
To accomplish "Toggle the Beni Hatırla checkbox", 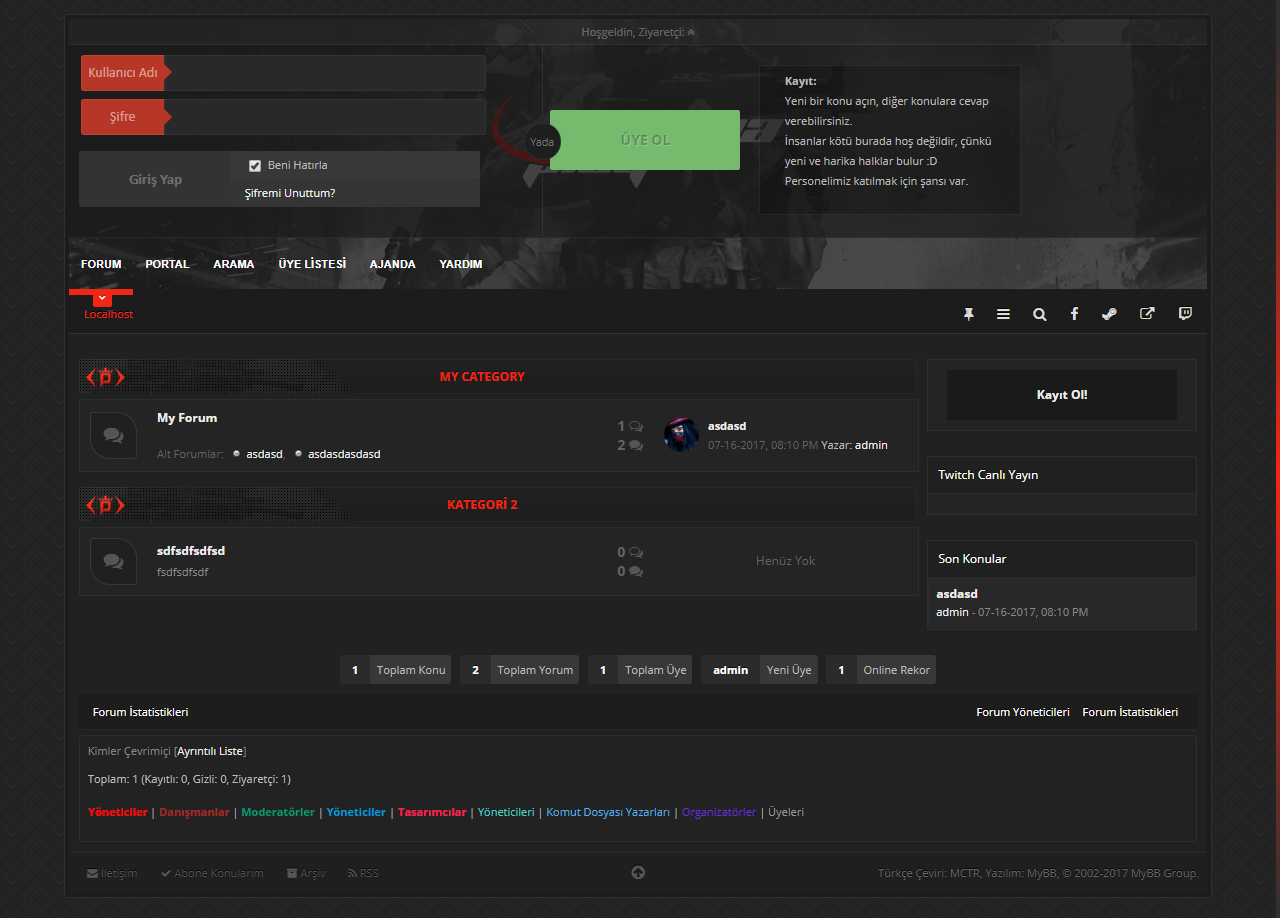I will (255, 166).
